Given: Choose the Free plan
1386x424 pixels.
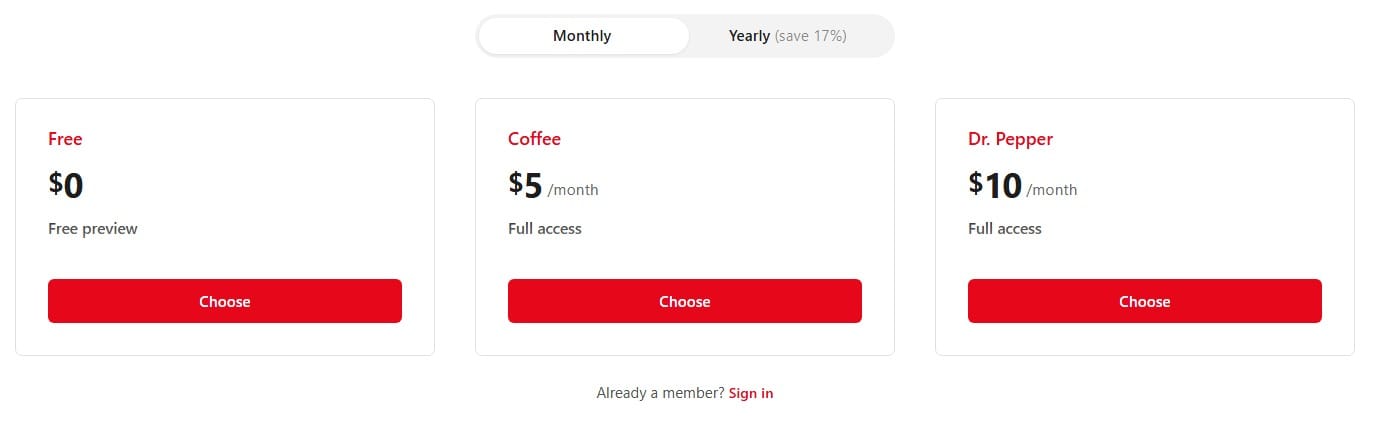Looking at the screenshot, I should click(x=225, y=301).
